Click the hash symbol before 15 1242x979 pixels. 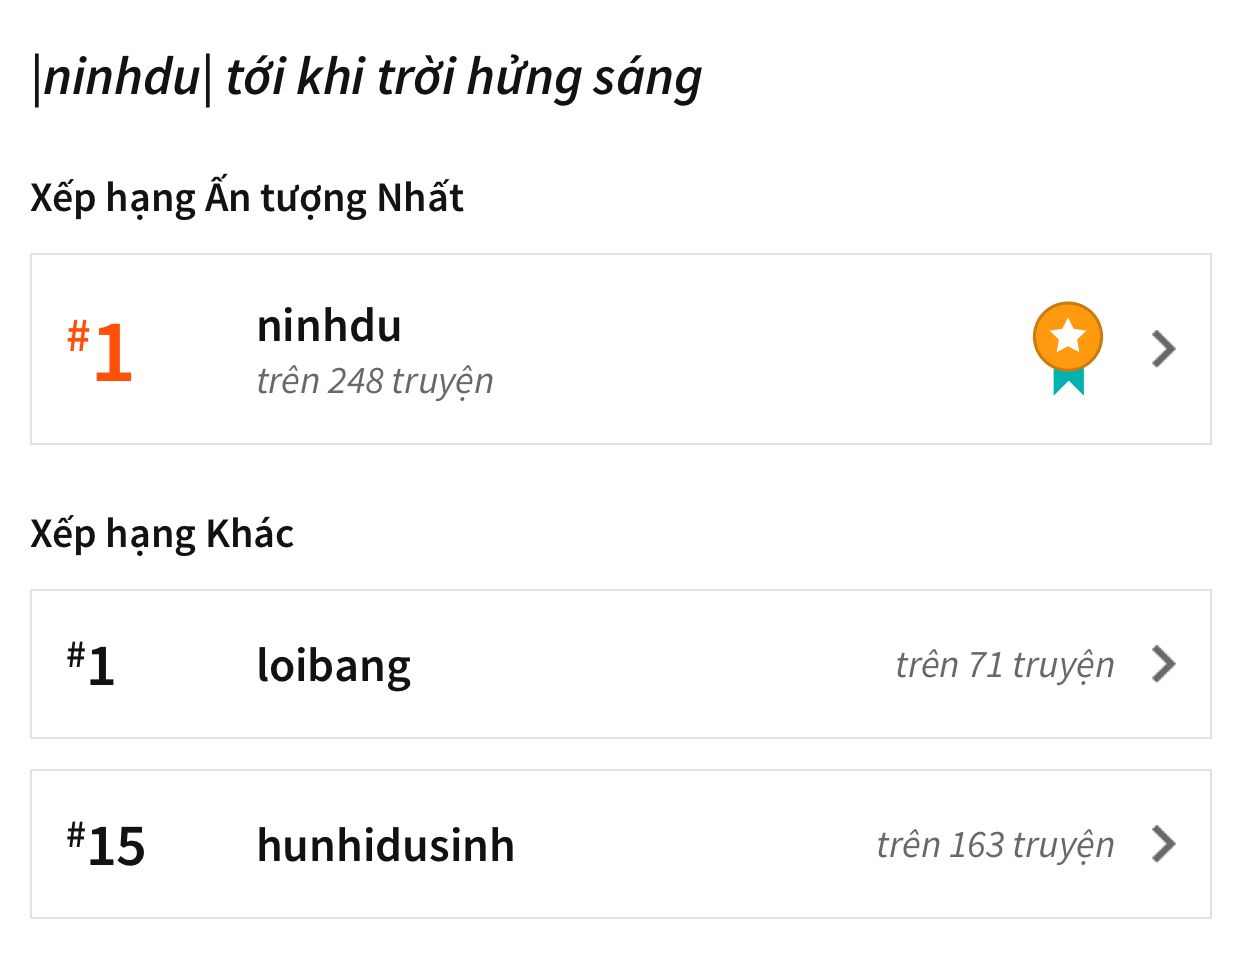pyautogui.click(x=76, y=834)
